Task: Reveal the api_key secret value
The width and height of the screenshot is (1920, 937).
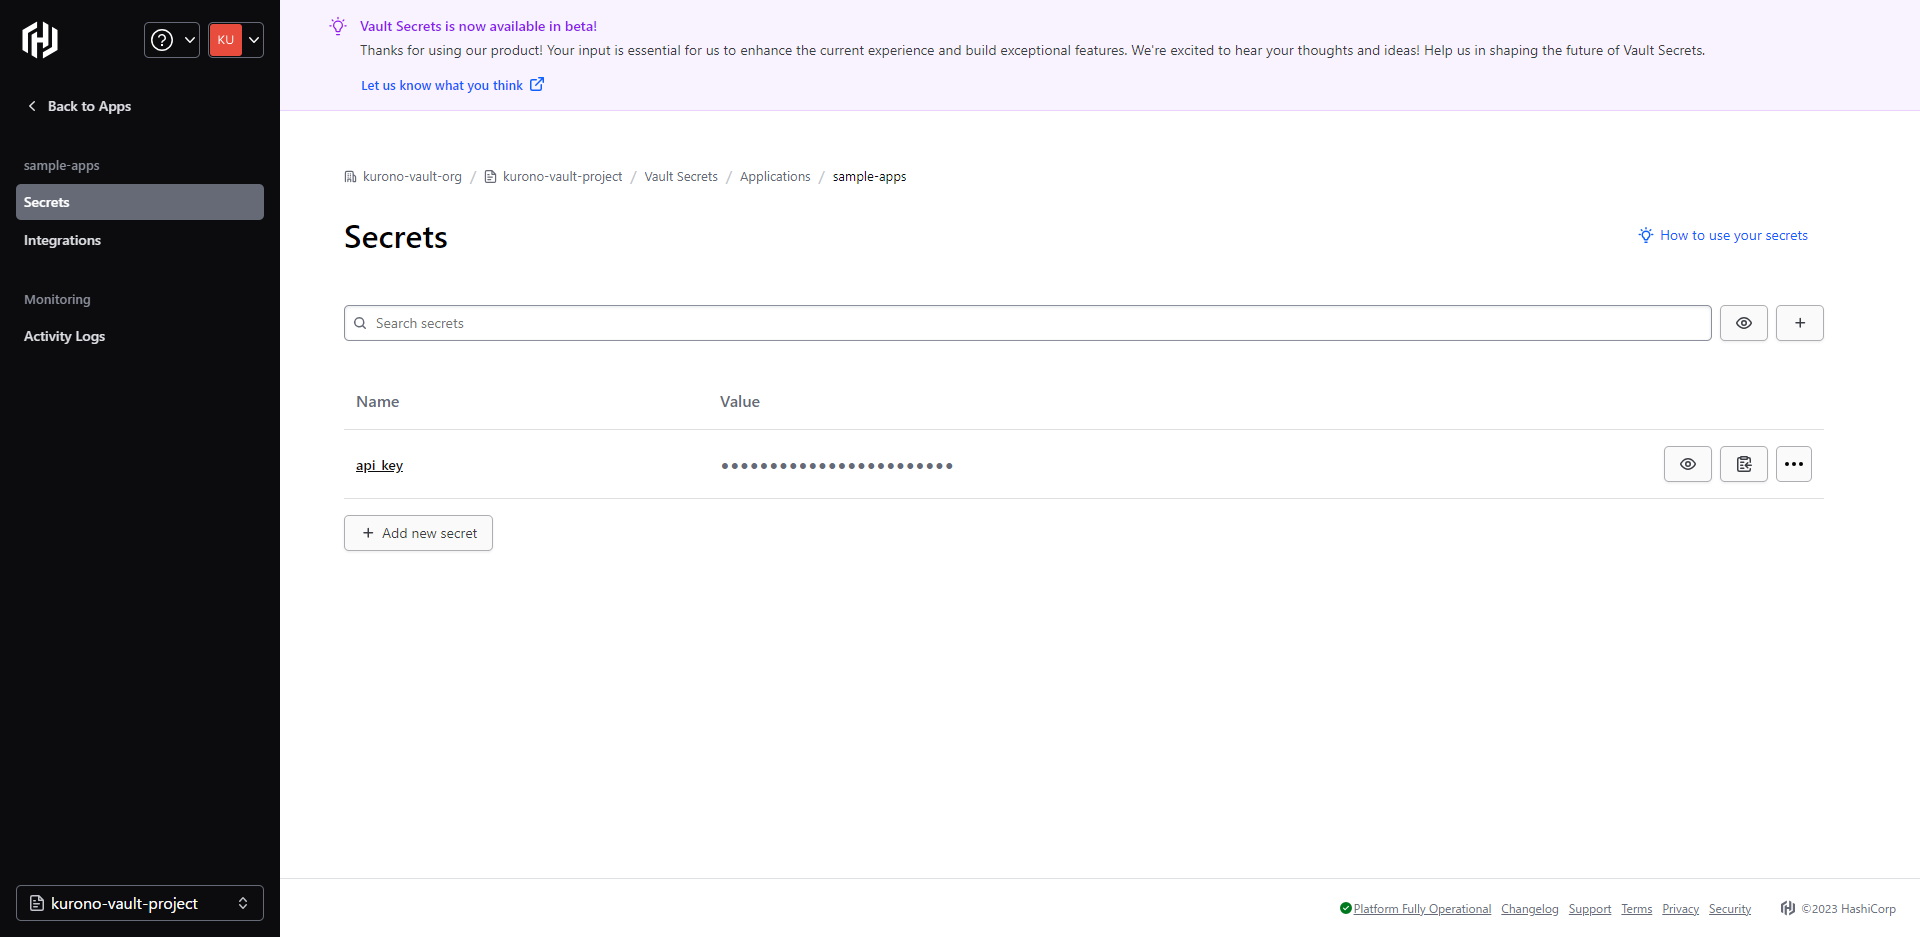Action: coord(1688,464)
